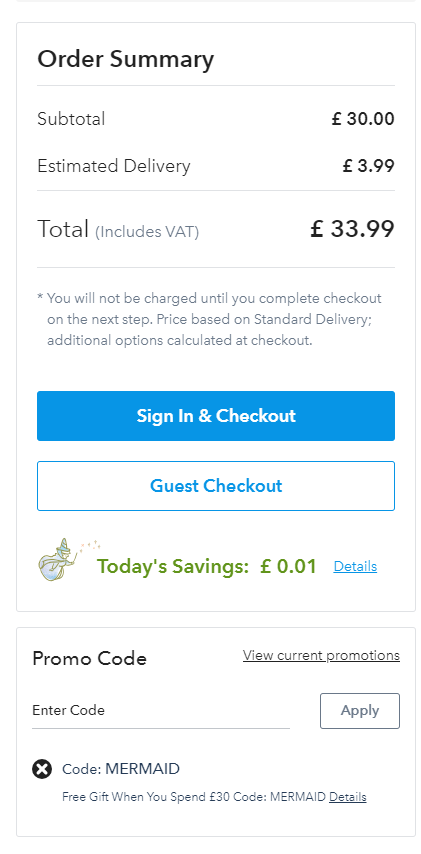Click the Promo Code heading
Screen dimensions: 421x854
click(89, 659)
